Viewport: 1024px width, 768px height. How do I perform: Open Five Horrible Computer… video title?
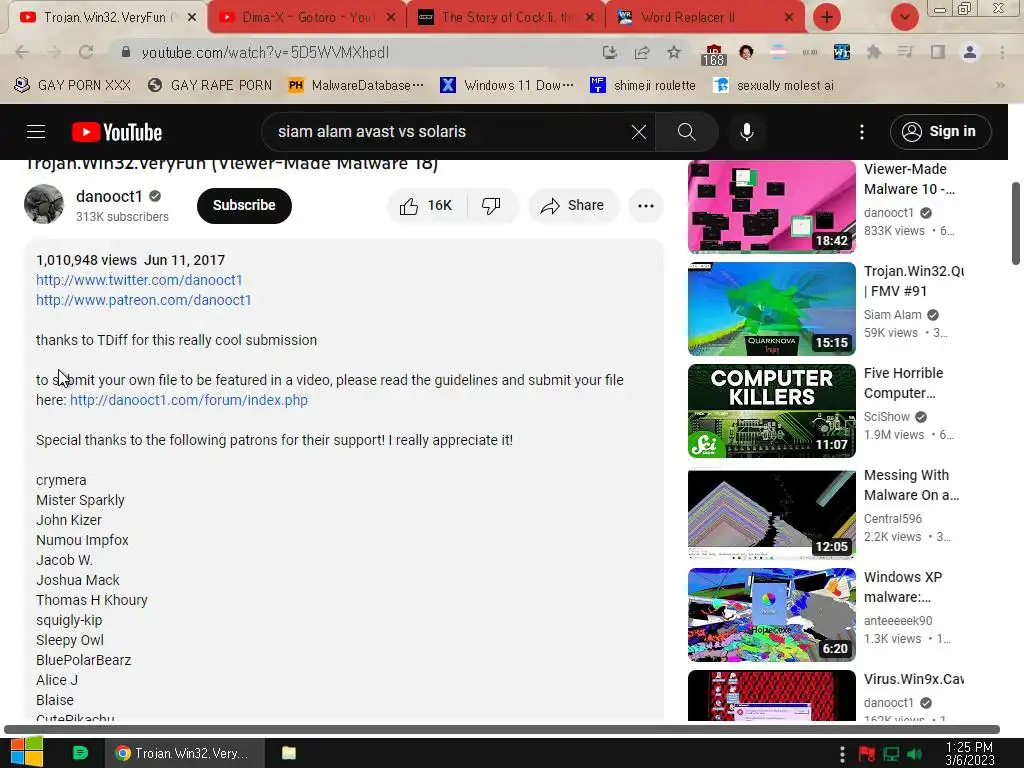904,383
